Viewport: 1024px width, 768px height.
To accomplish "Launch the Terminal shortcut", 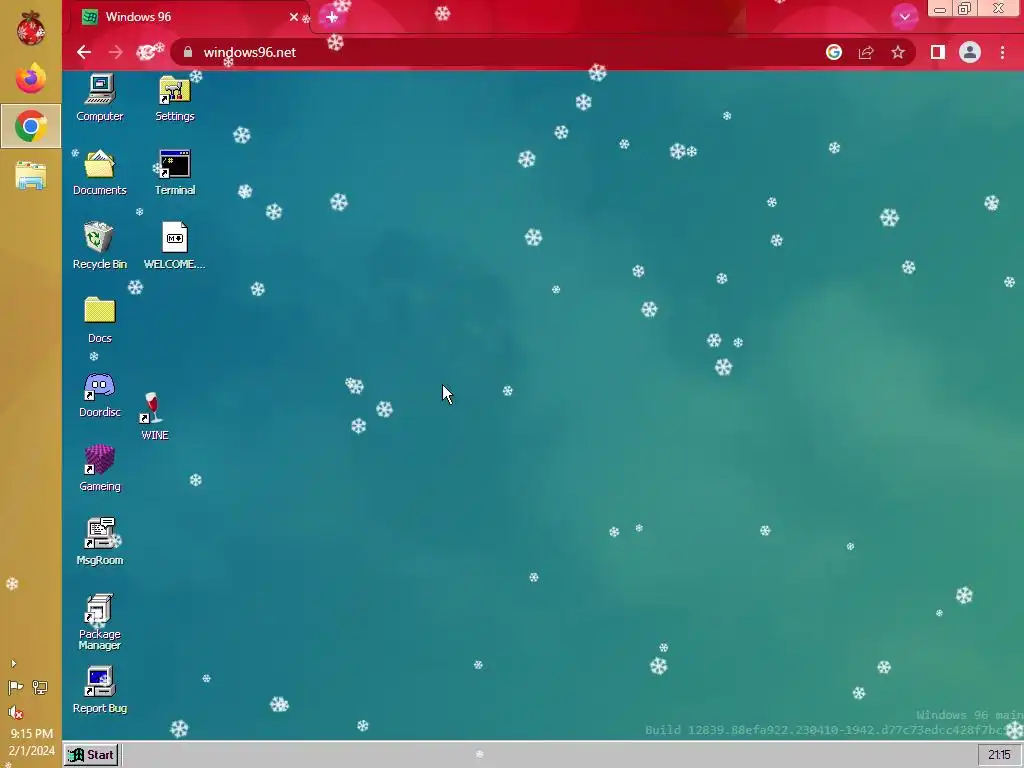I will pos(174,172).
